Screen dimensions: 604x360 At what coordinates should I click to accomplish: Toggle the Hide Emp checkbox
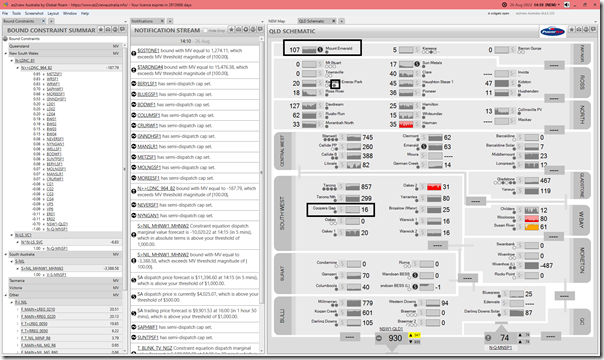pos(205,30)
